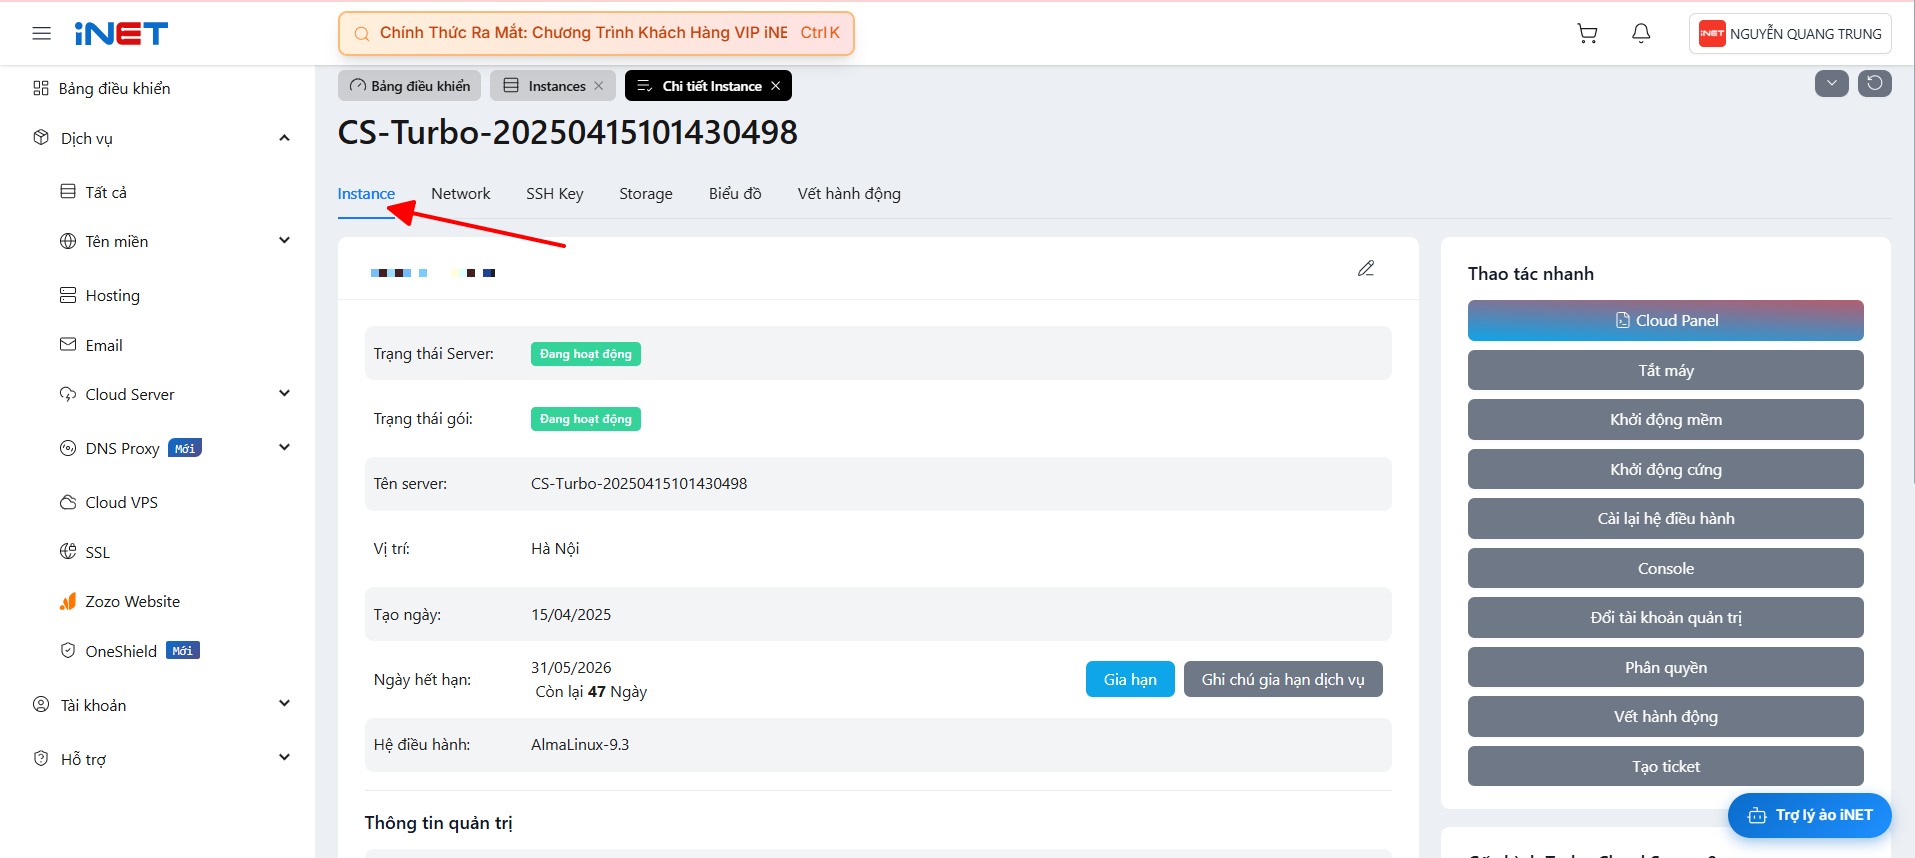Open the Trợ lý ảo iNET chat
1915x858 pixels.
coord(1810,815)
